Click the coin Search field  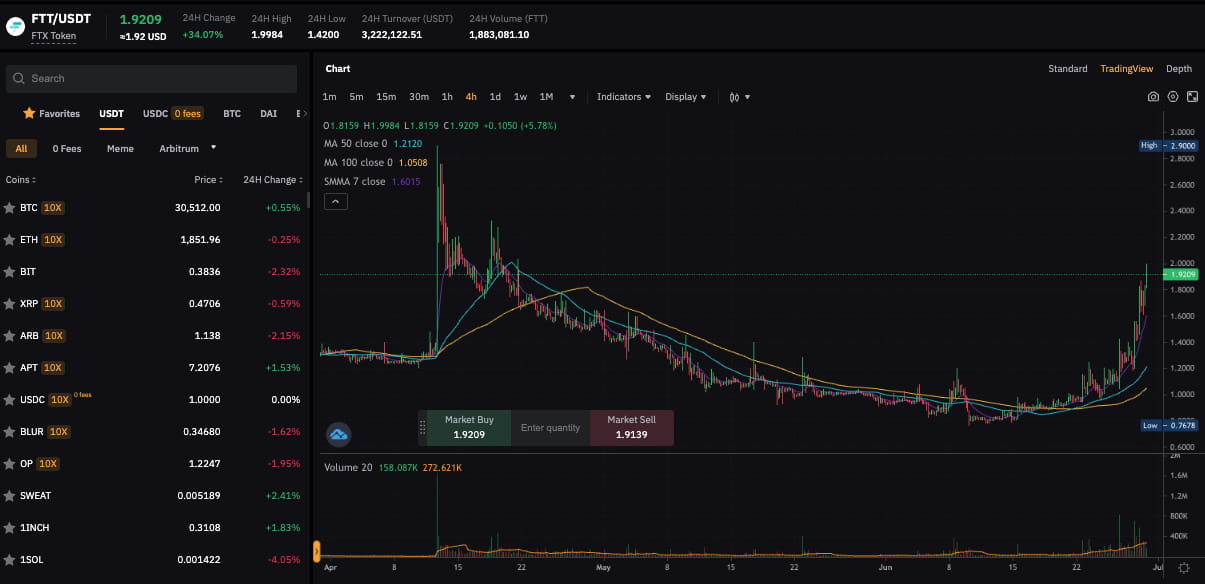(x=151, y=79)
